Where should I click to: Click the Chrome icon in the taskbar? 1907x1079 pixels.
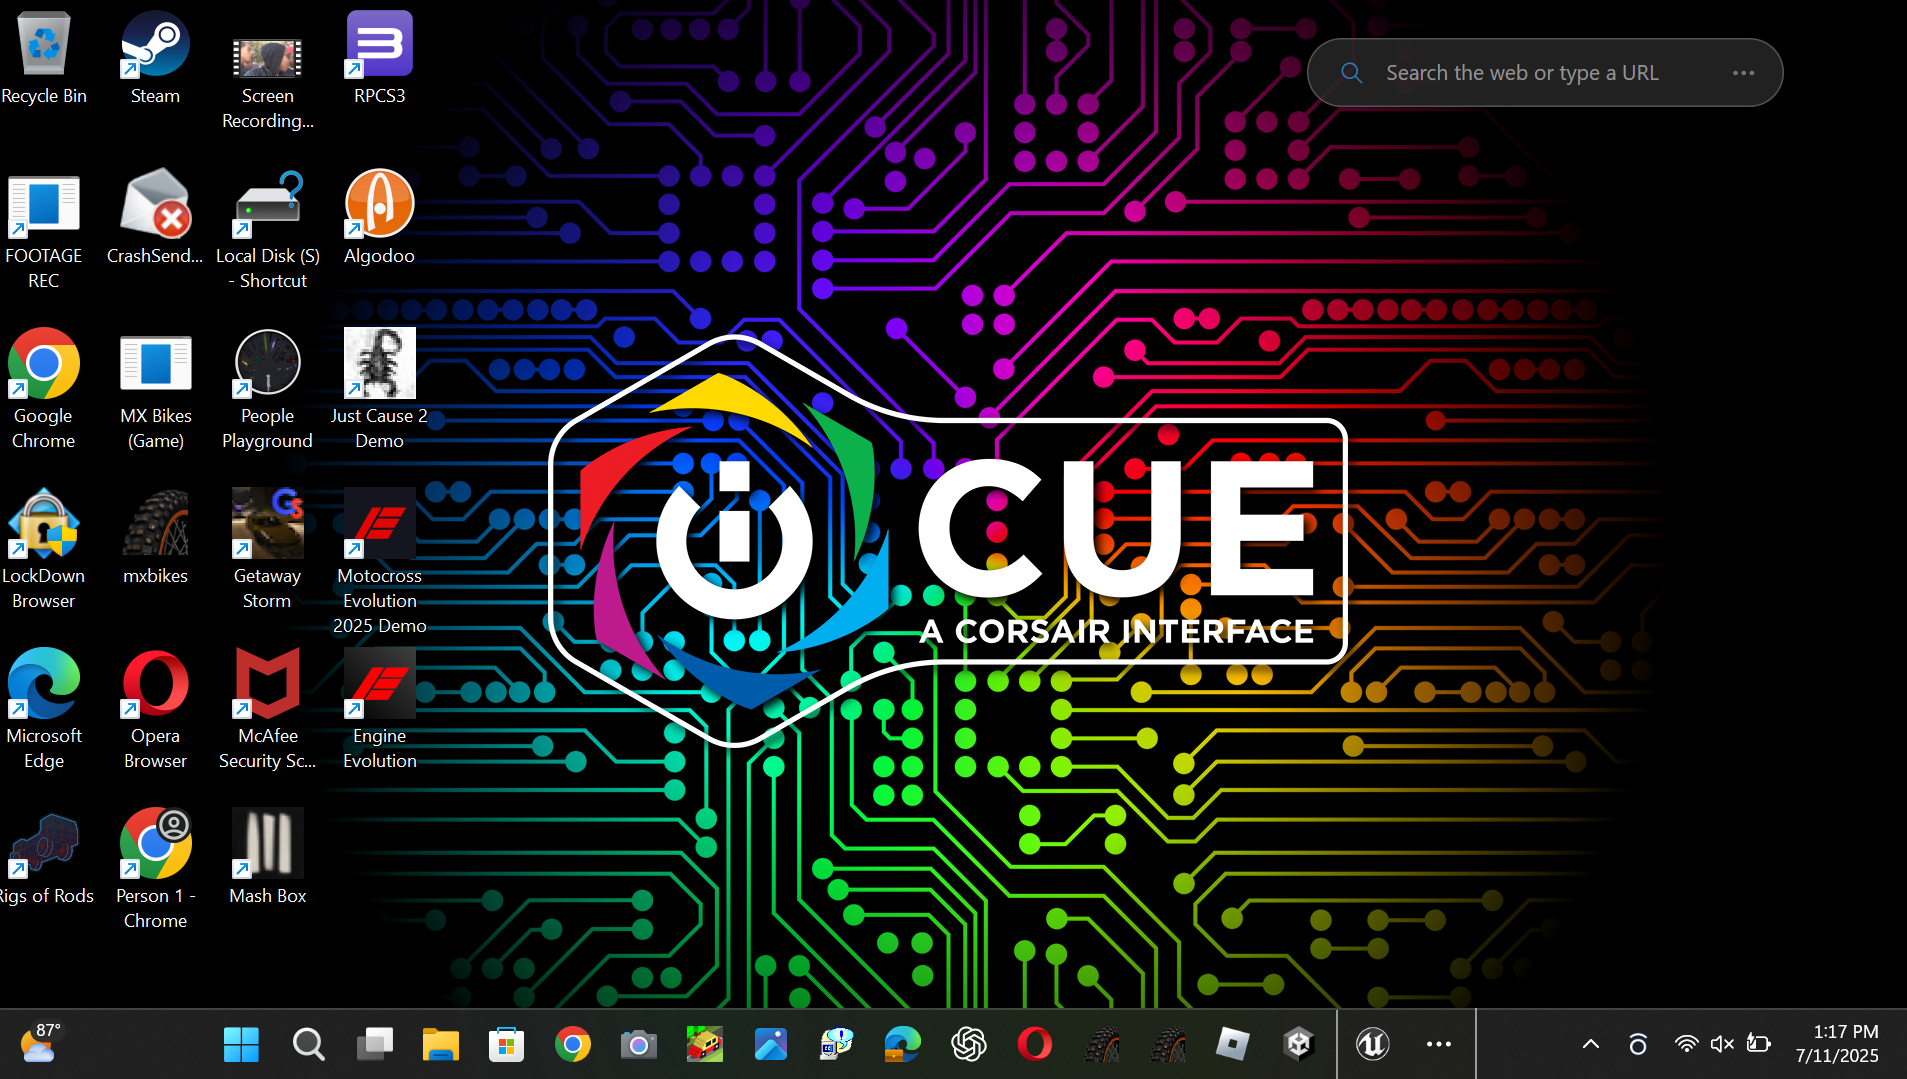click(572, 1045)
